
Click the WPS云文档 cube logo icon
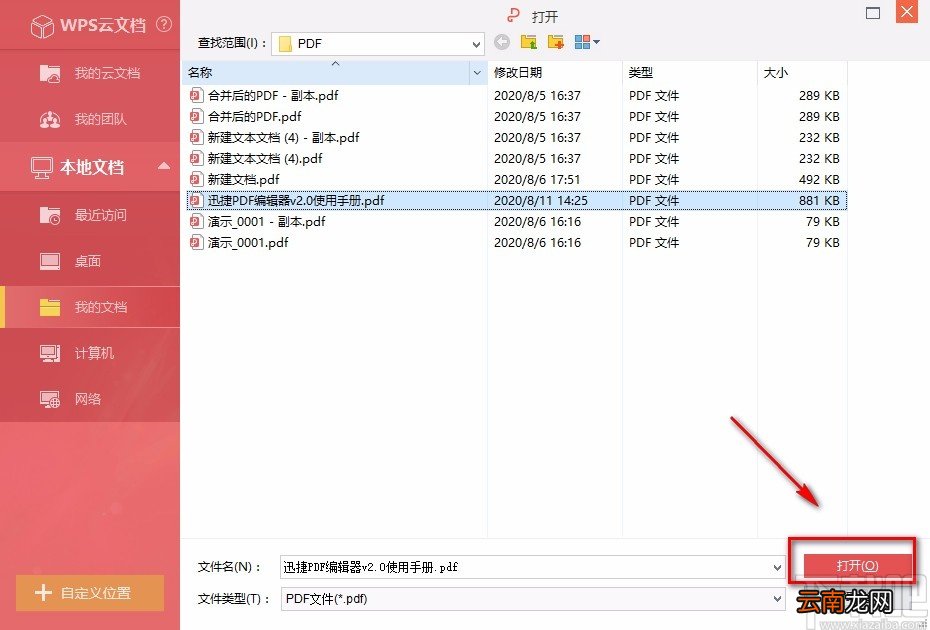coord(42,26)
